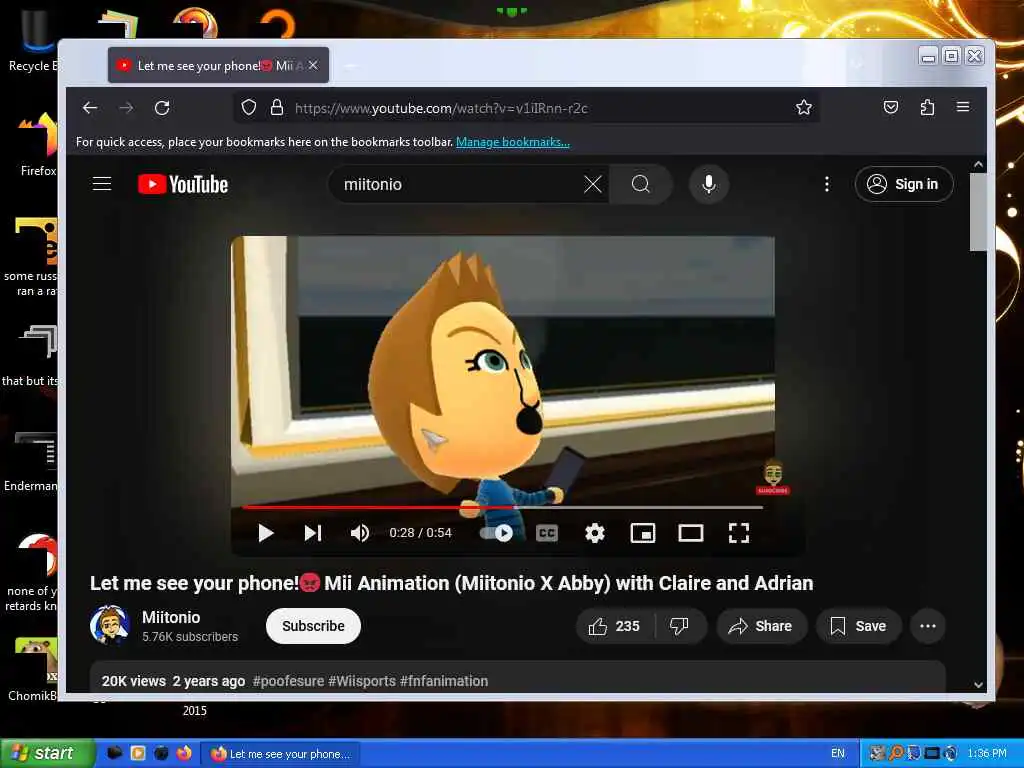Skip to the next video
Viewport: 1024px width, 768px height.
[313, 533]
